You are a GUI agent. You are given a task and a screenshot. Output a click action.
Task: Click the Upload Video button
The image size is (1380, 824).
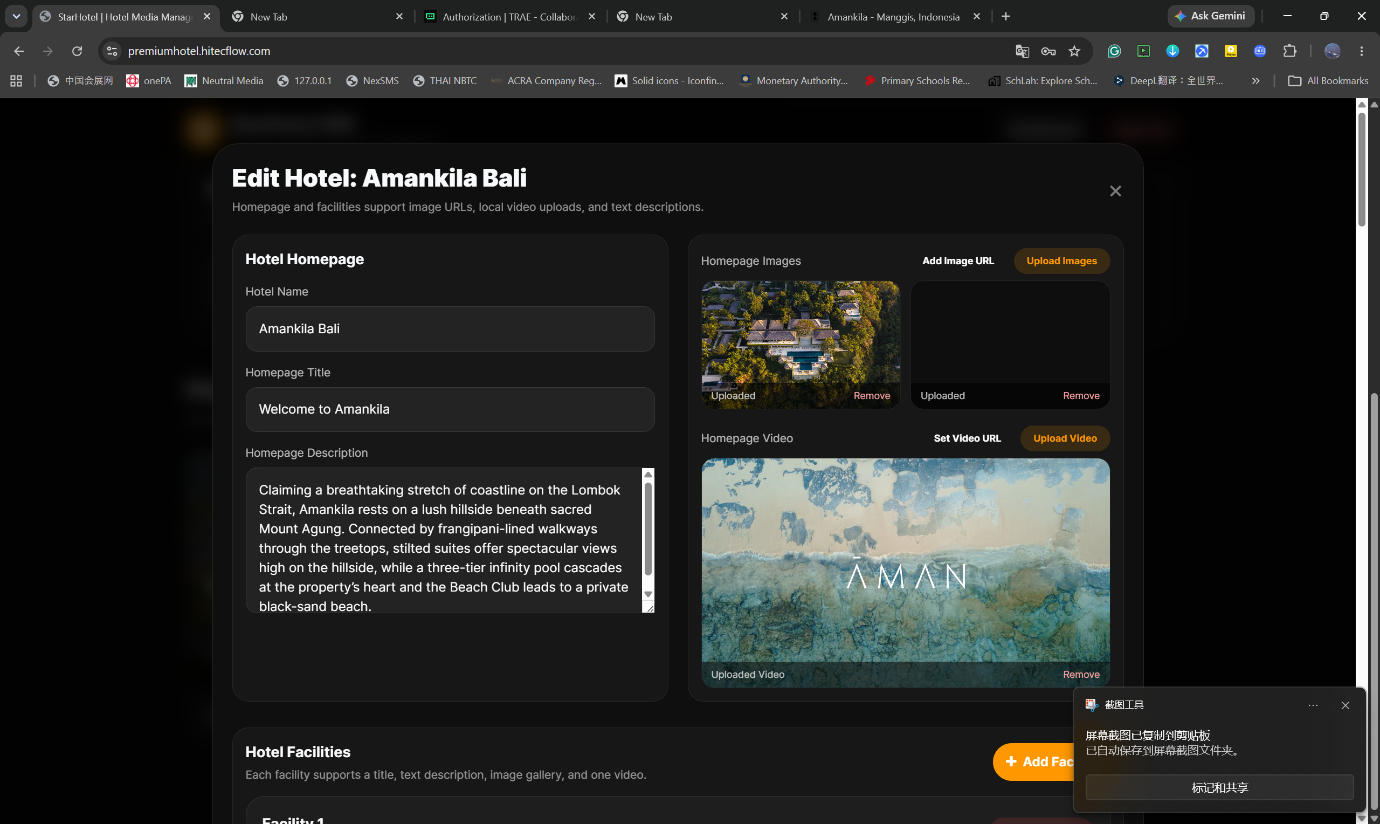[x=1065, y=438]
